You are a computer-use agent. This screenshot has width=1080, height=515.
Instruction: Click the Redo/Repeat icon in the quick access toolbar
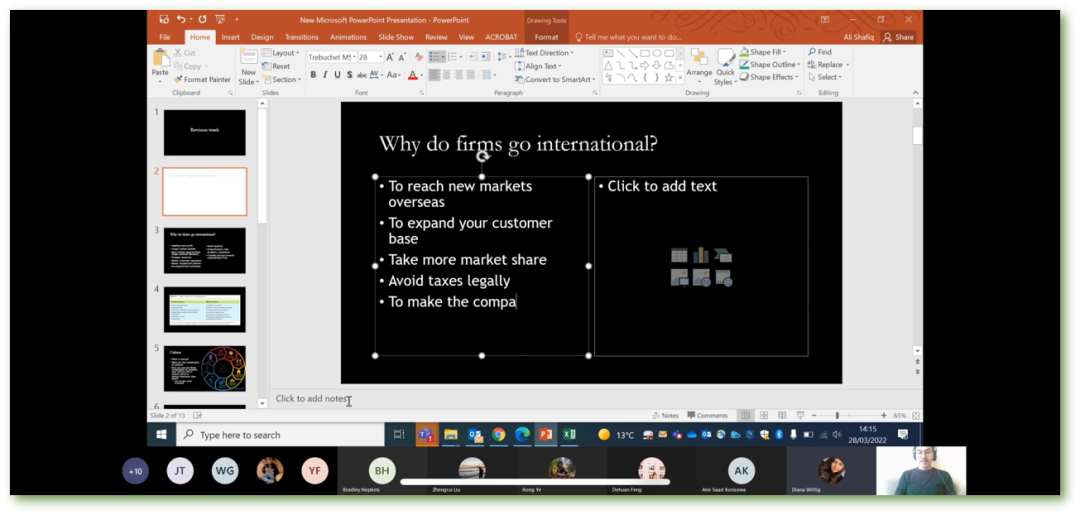click(x=202, y=19)
